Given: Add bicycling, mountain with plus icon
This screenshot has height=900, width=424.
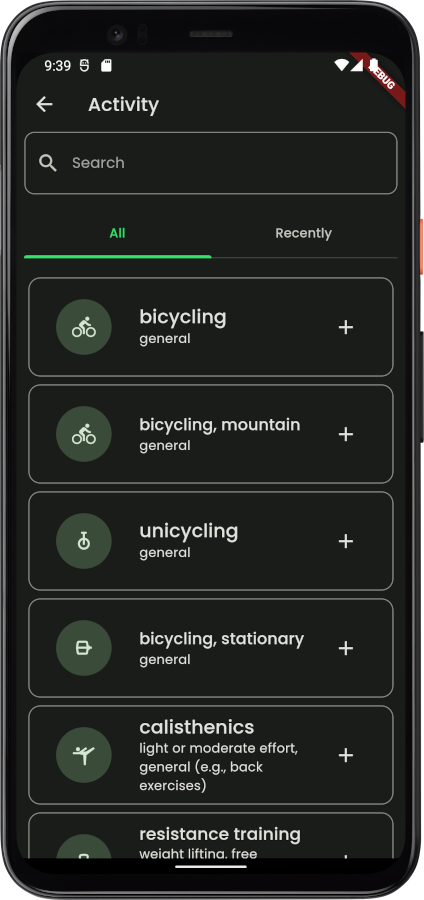Looking at the screenshot, I should tap(345, 434).
